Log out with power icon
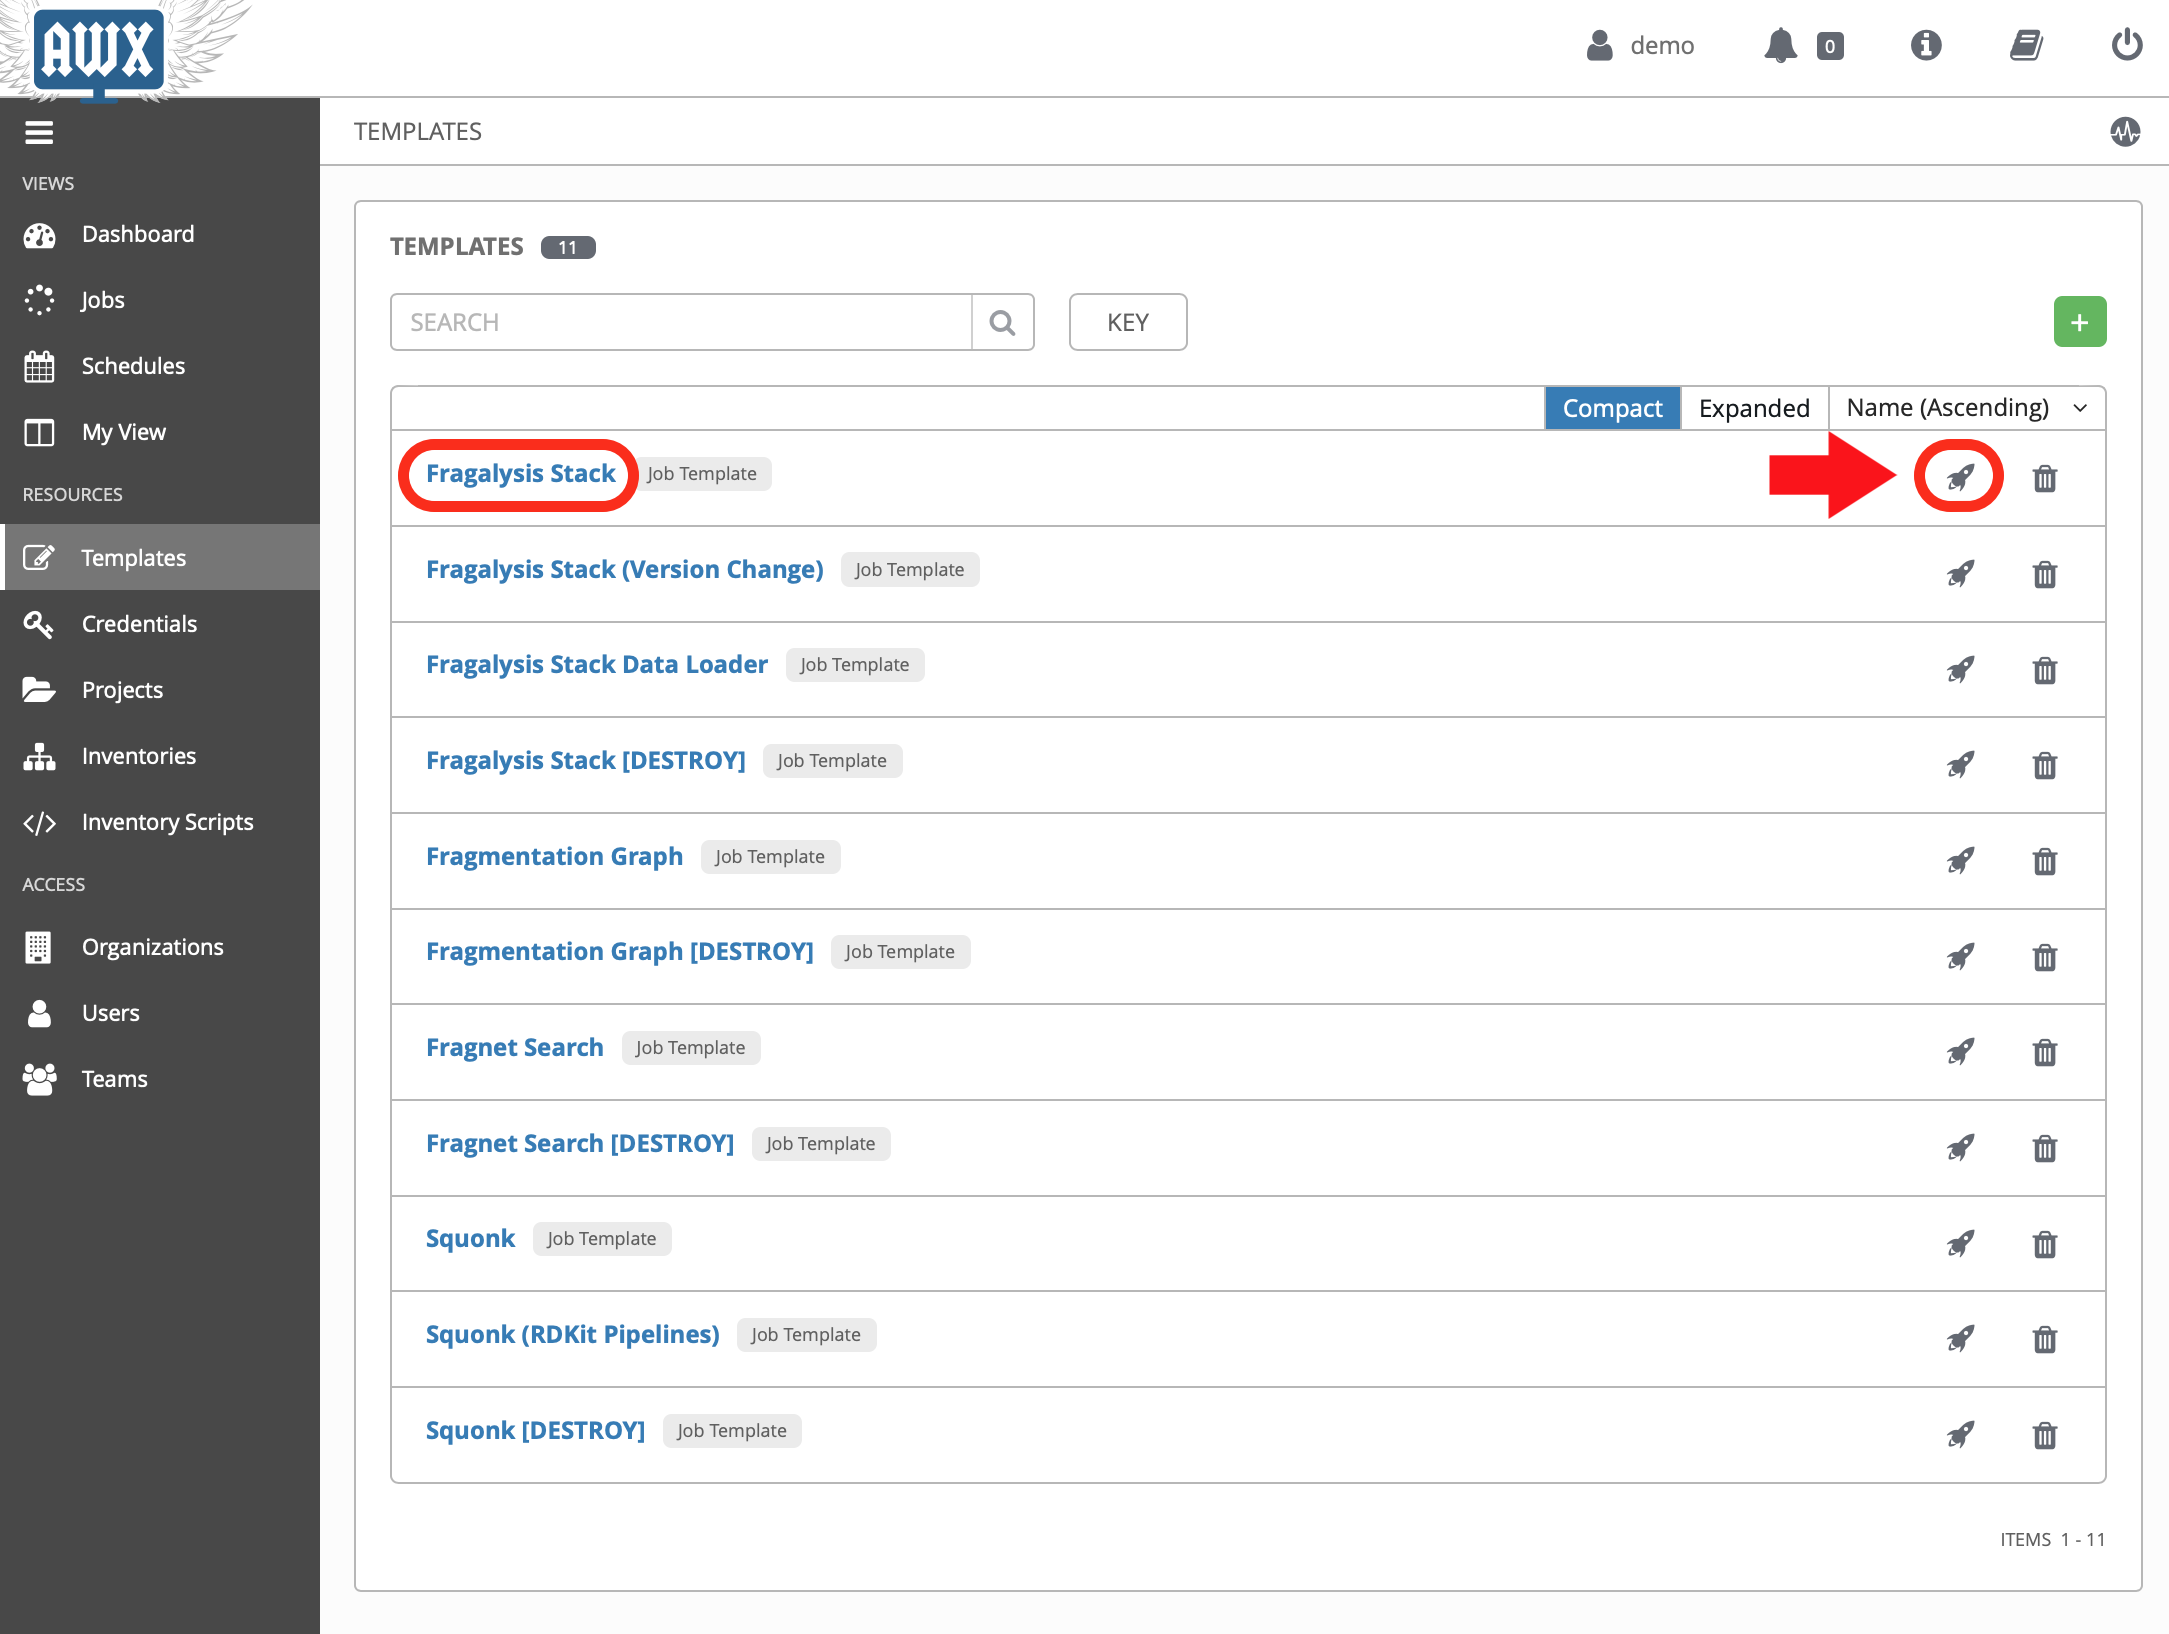Viewport: 2169px width, 1634px height. (x=2127, y=45)
